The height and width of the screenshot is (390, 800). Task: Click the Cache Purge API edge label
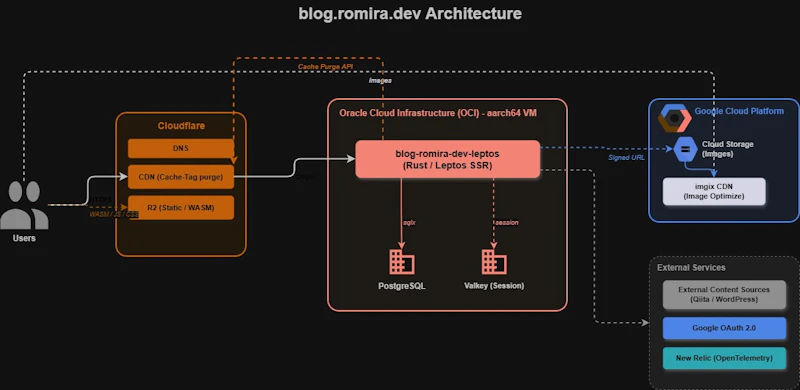pos(325,66)
